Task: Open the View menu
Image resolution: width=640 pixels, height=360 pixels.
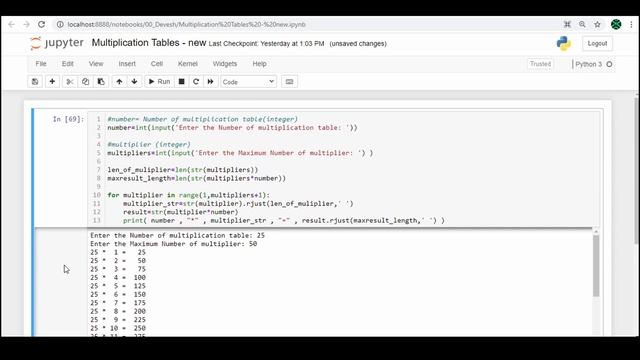Action: tap(96, 64)
